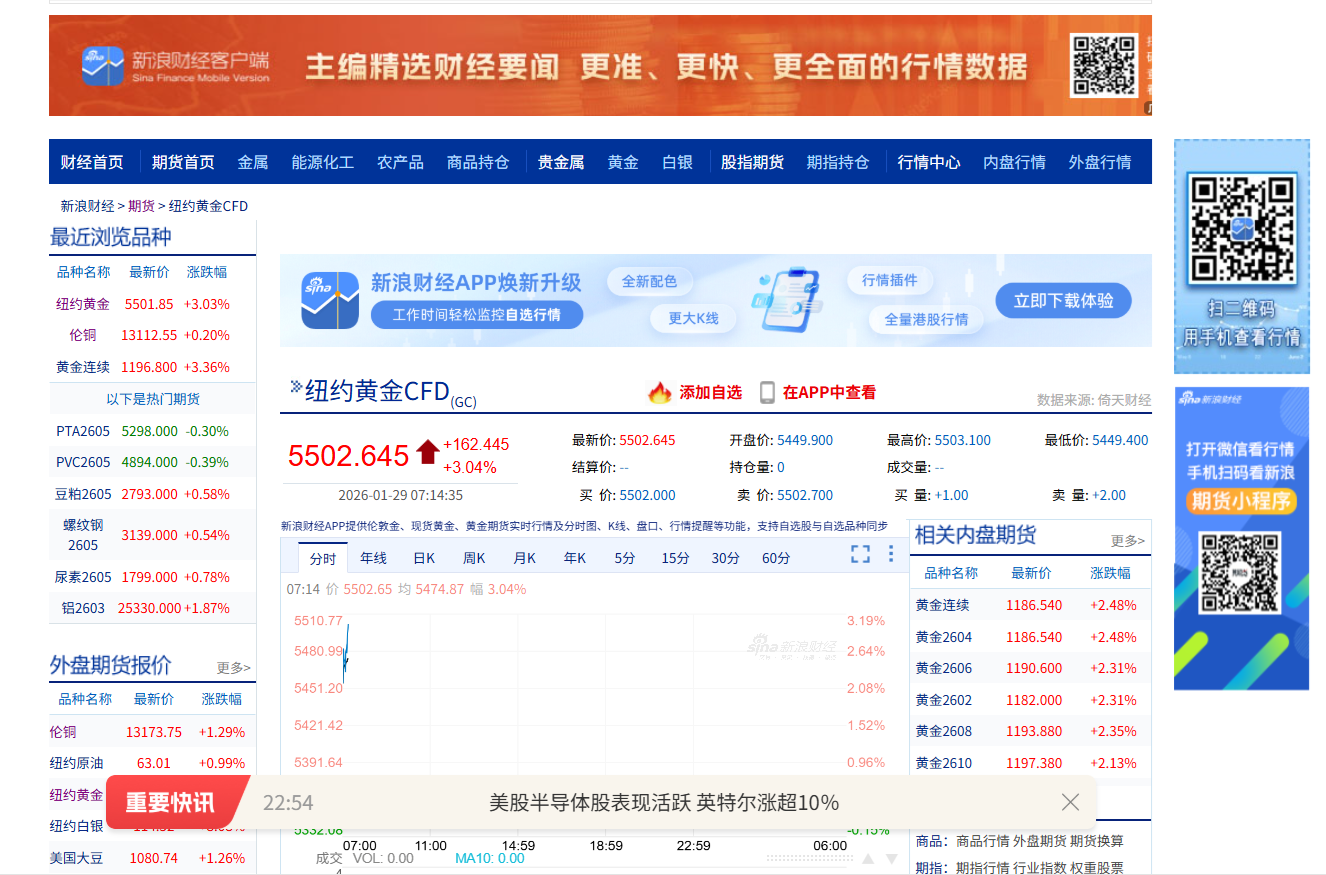Switch to the 日K chart tab
1326x875 pixels.
click(x=424, y=558)
